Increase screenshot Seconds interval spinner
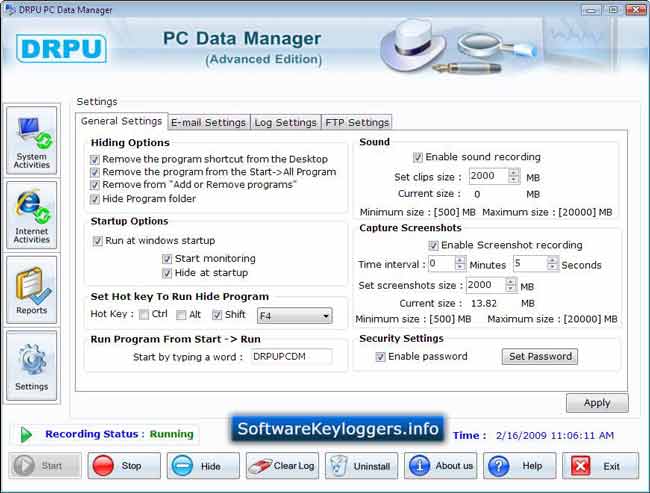This screenshot has width=650, height=493. pos(552,260)
